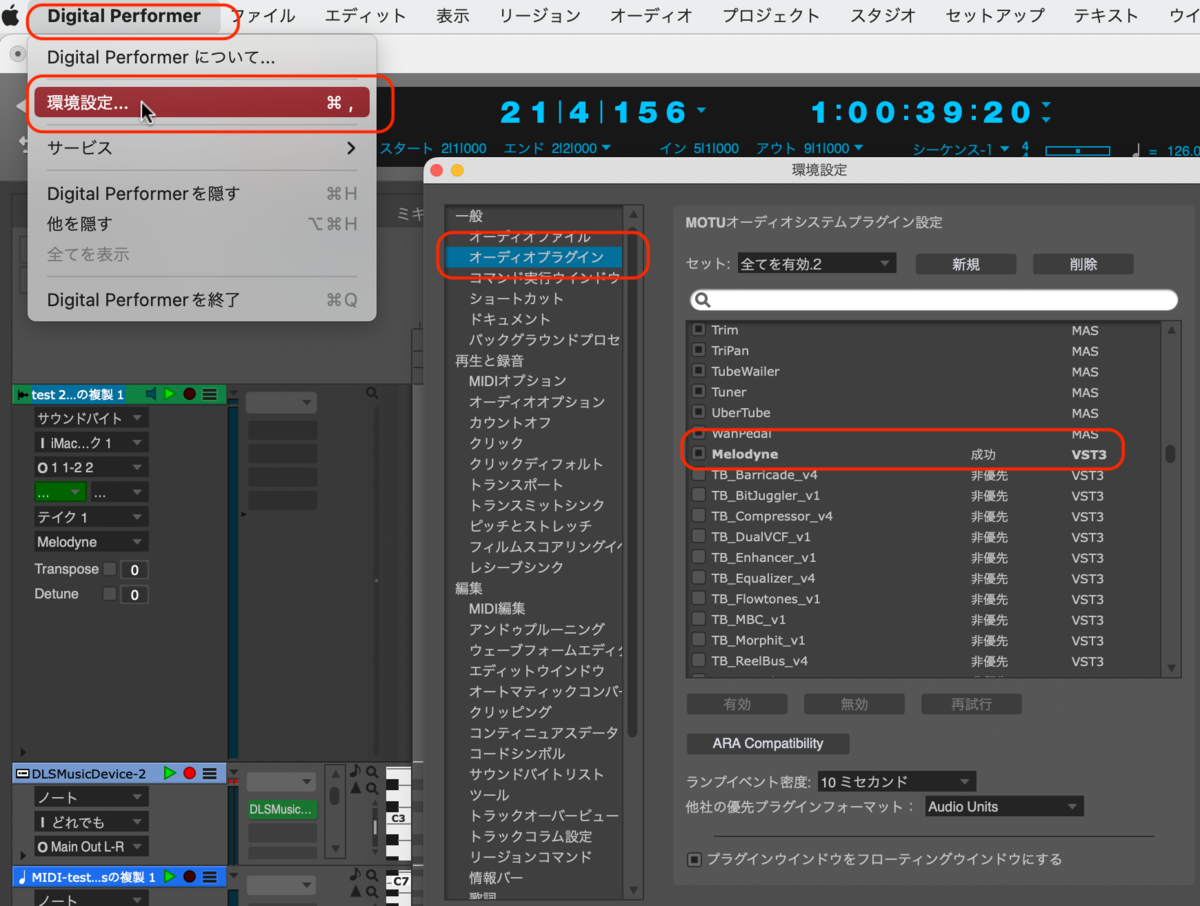Open the MIDI-test track hamburger menu
The height and width of the screenshot is (906, 1200).
point(209,877)
